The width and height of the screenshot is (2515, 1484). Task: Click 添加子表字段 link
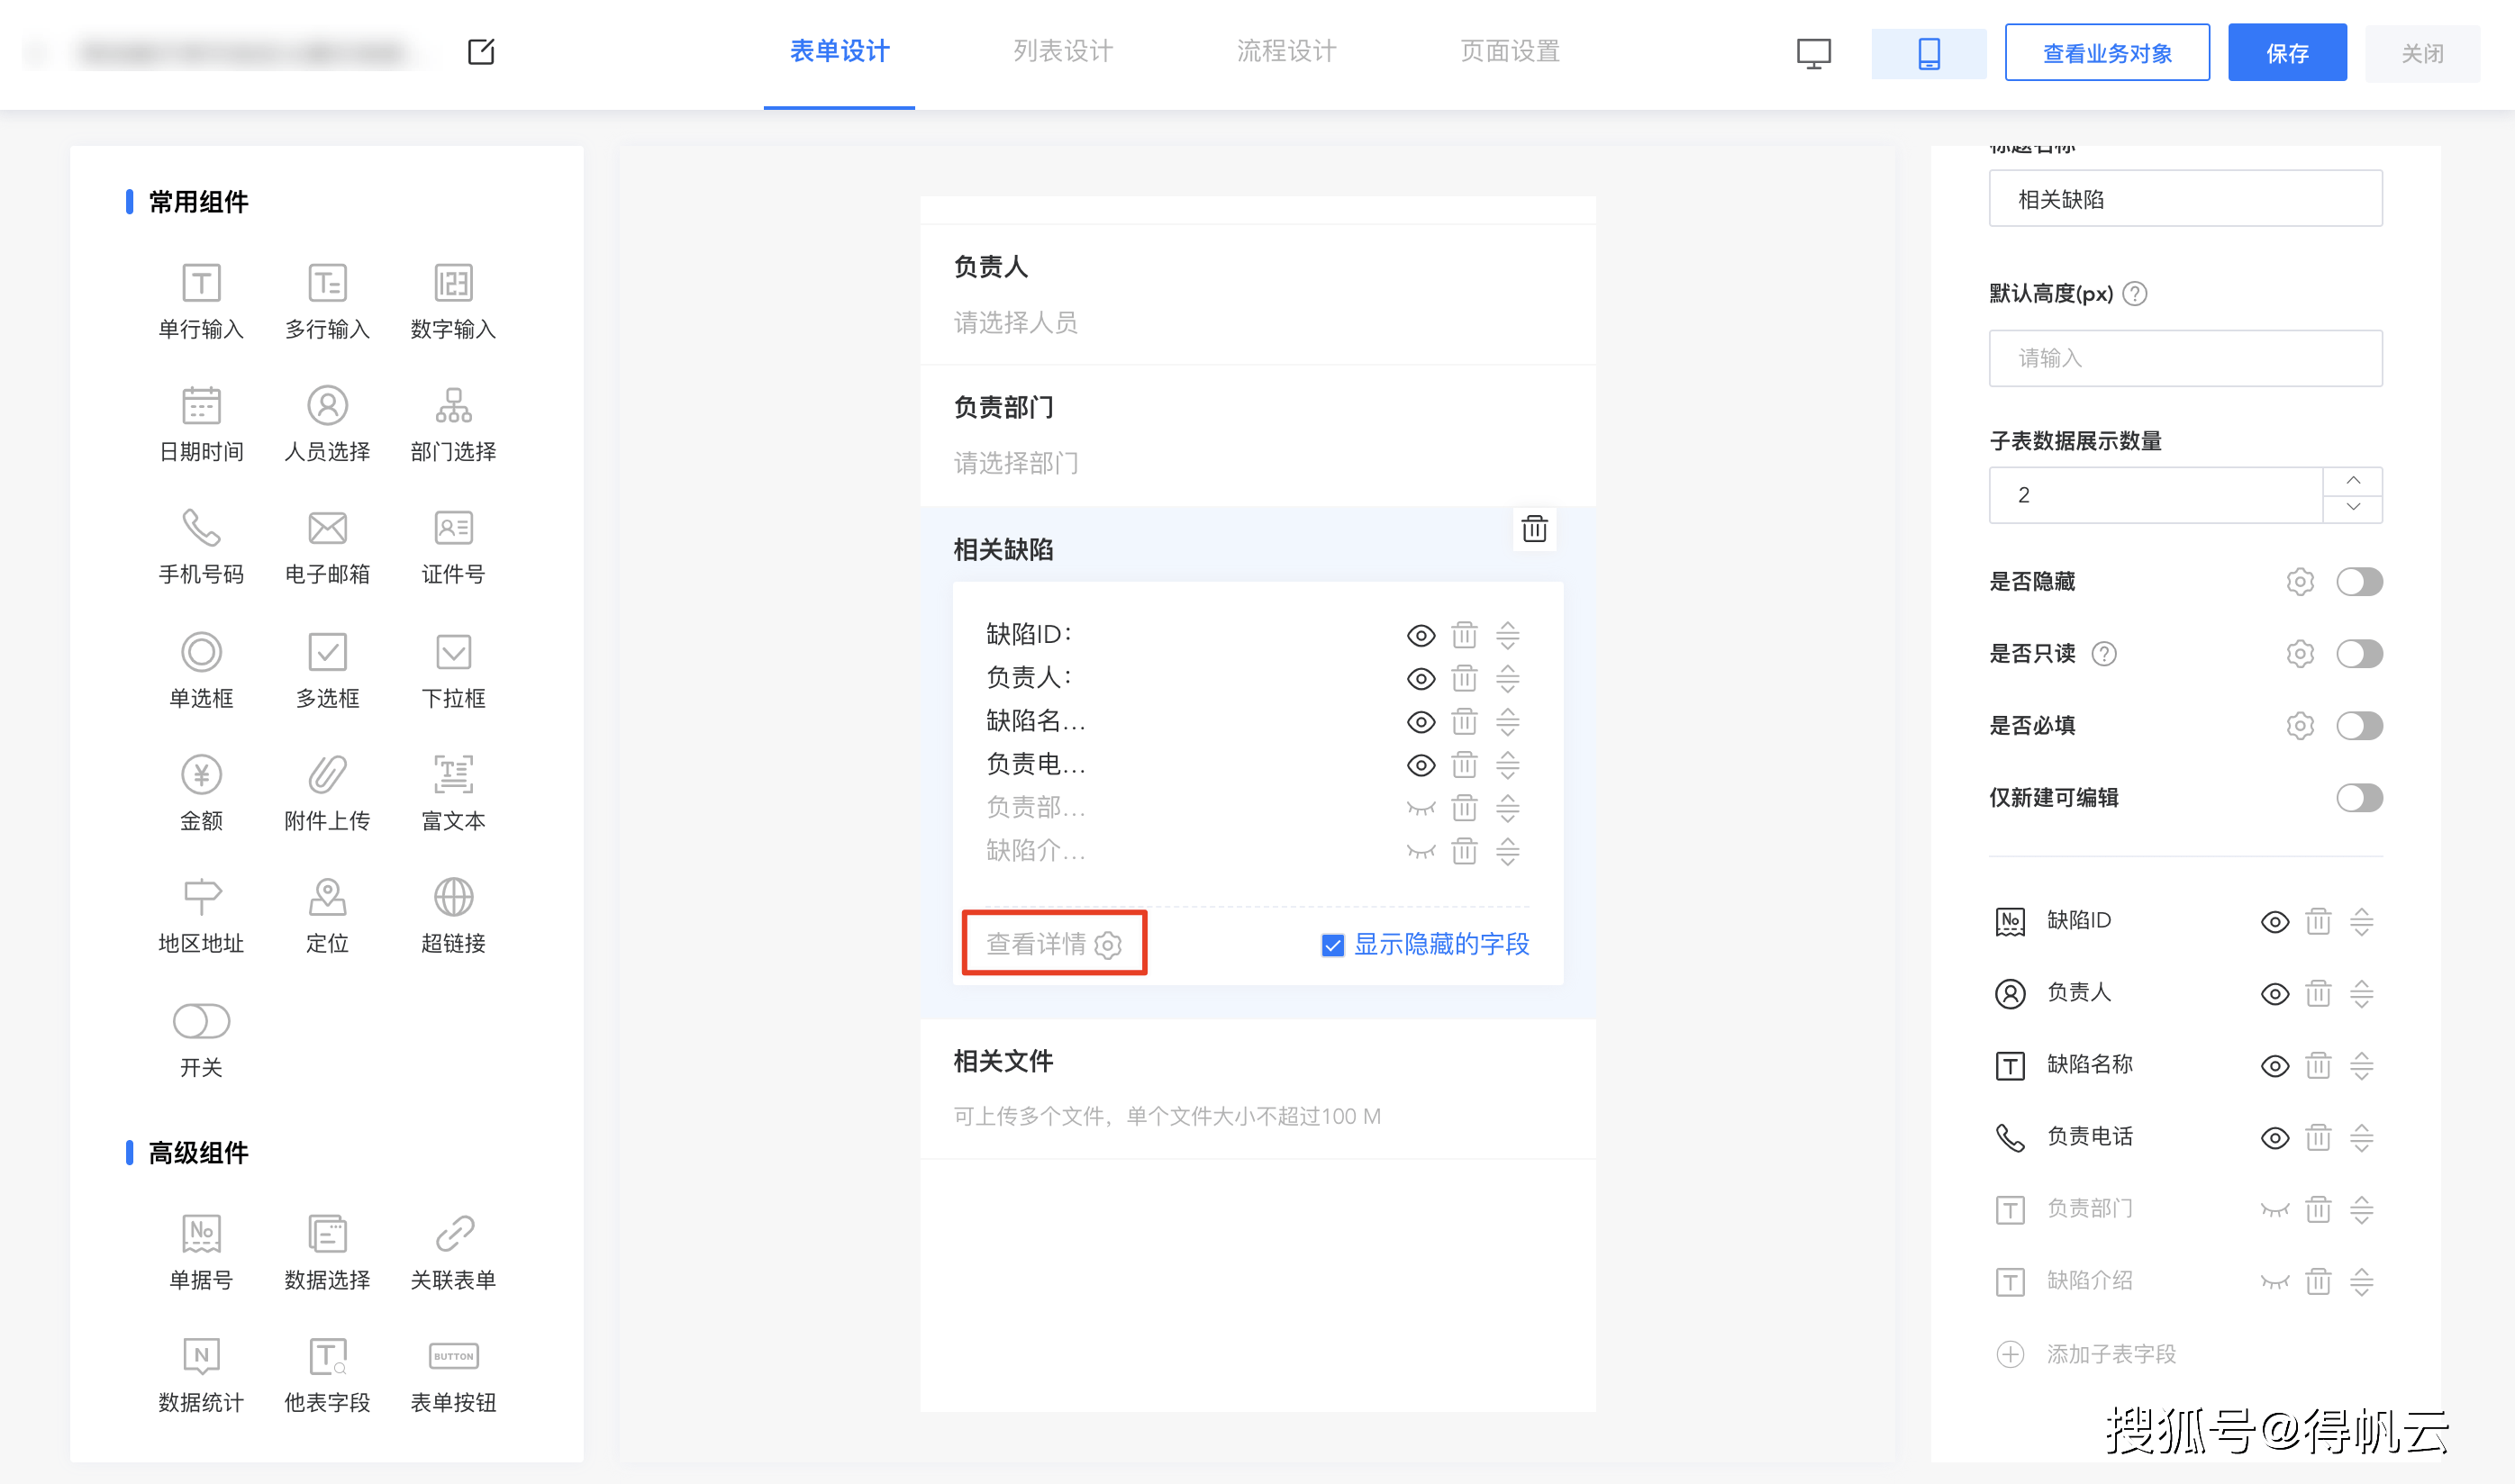click(2110, 1354)
